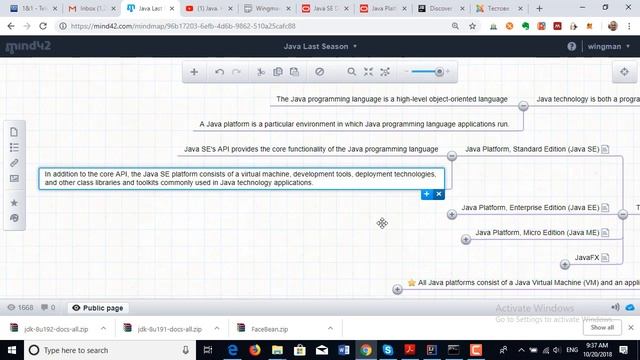Screen dimensions: 640x360
Task: Collapse the platform editions parent node
Action: [623, 214]
